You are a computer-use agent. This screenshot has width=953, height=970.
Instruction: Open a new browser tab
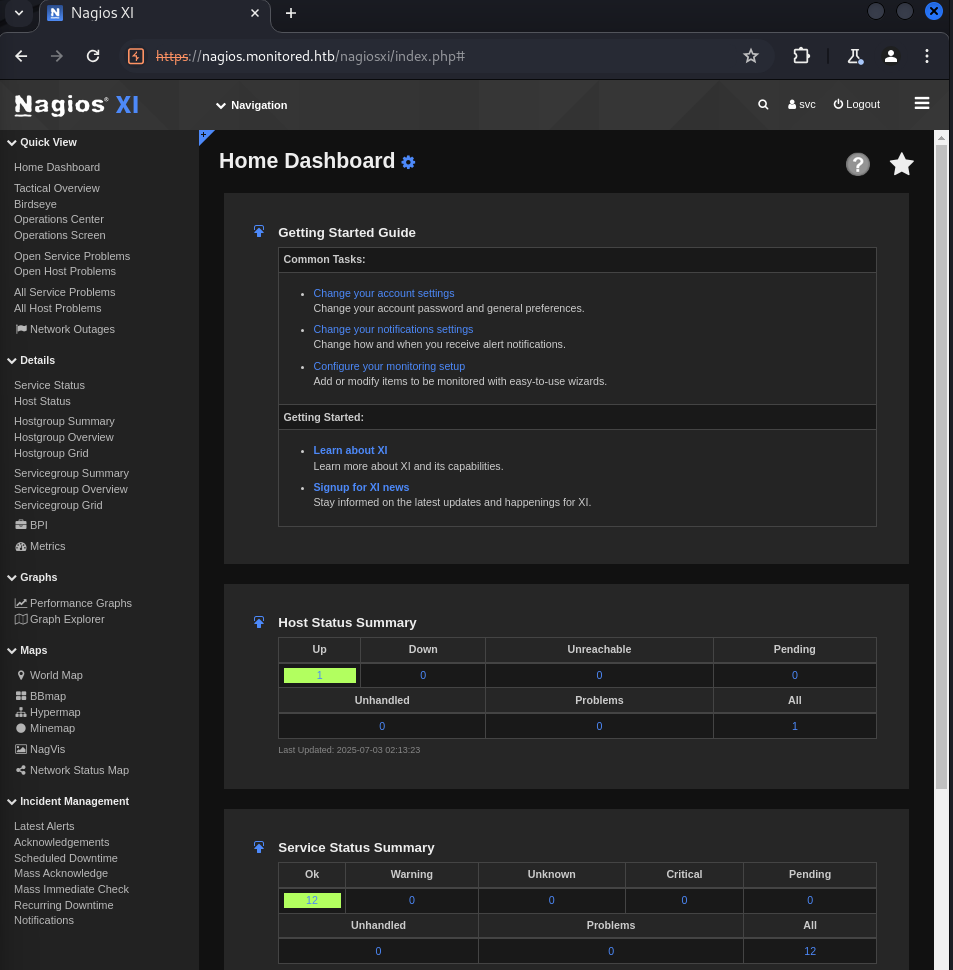pyautogui.click(x=291, y=13)
